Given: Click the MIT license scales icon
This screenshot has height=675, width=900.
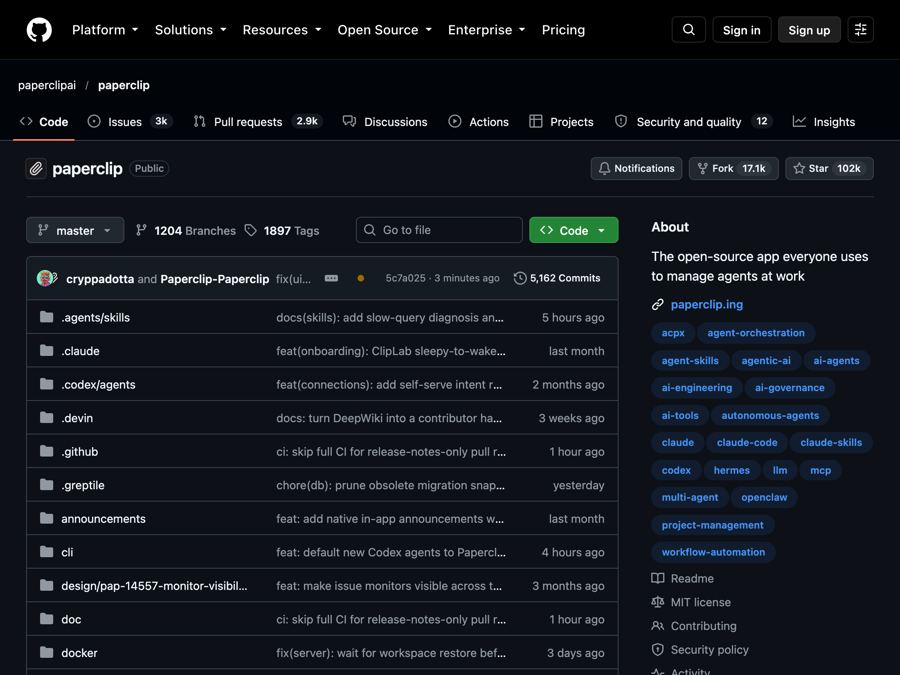Looking at the screenshot, I should (658, 602).
